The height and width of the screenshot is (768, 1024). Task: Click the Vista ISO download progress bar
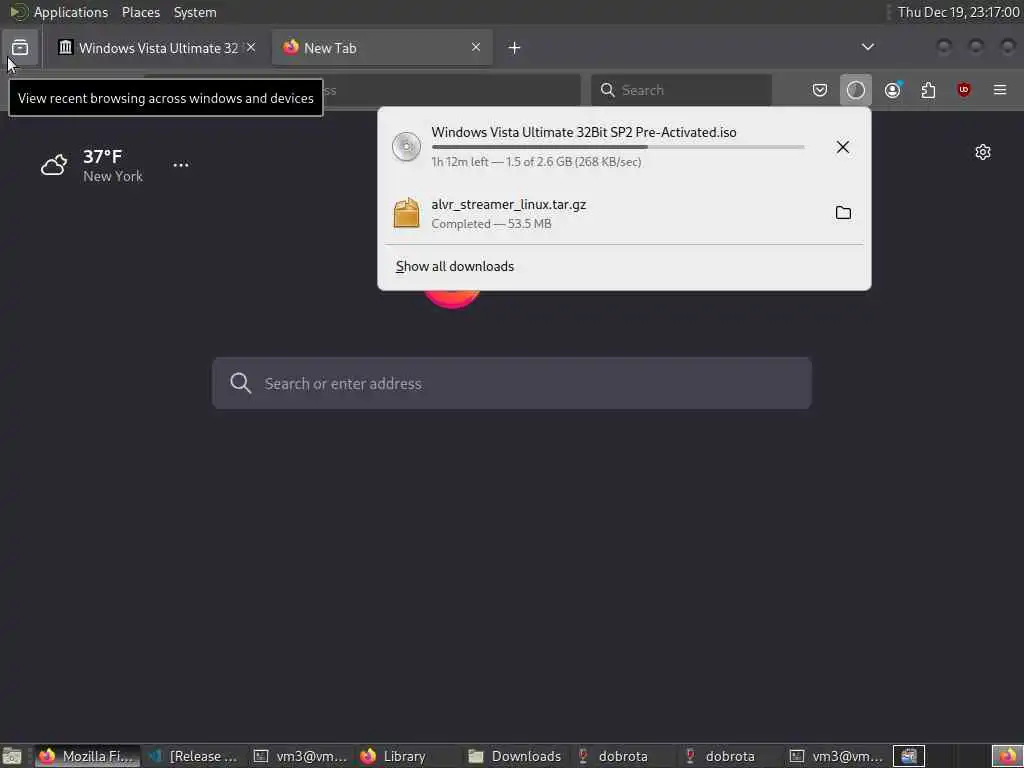point(618,148)
